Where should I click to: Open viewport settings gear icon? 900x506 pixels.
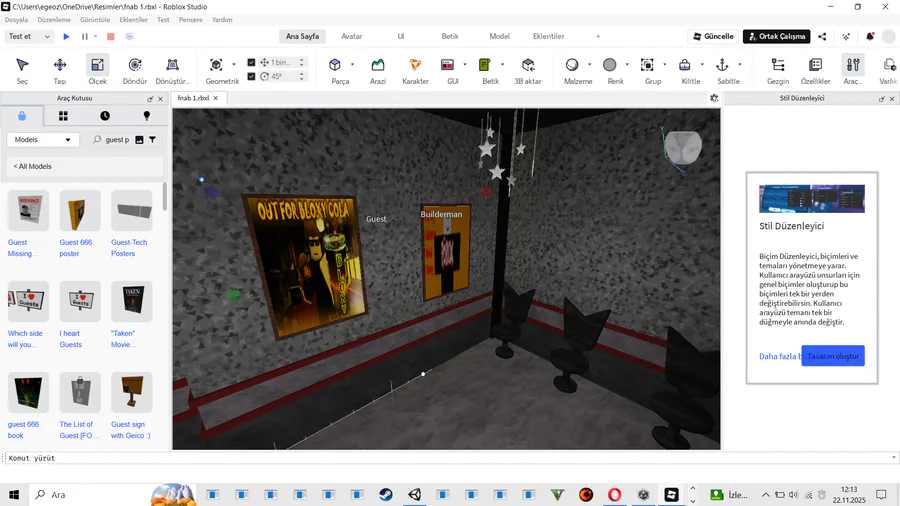click(x=714, y=98)
